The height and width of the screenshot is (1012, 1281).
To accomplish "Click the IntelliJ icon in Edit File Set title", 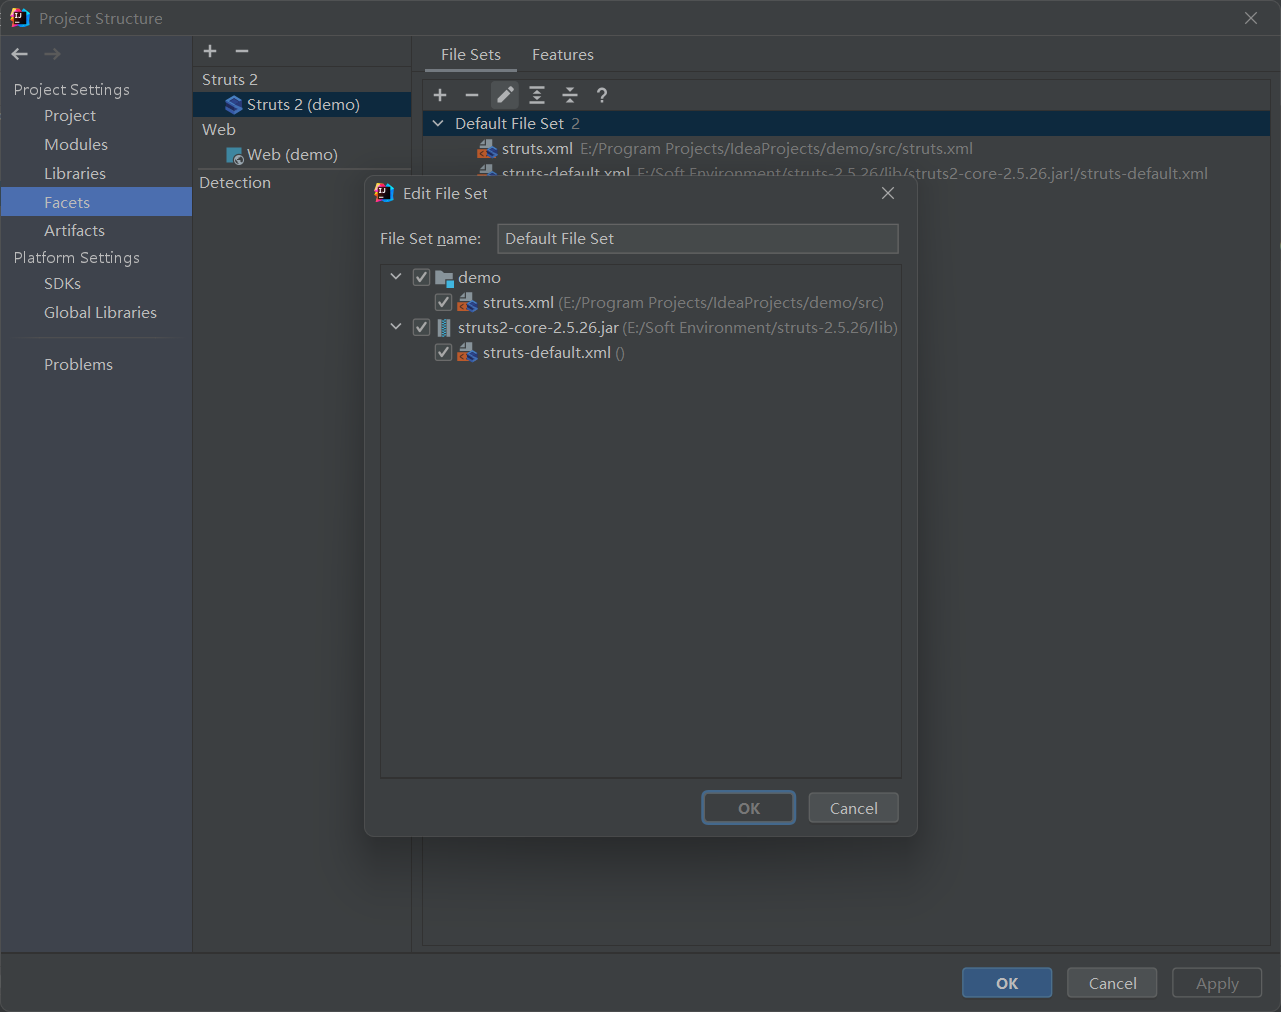I will [384, 193].
